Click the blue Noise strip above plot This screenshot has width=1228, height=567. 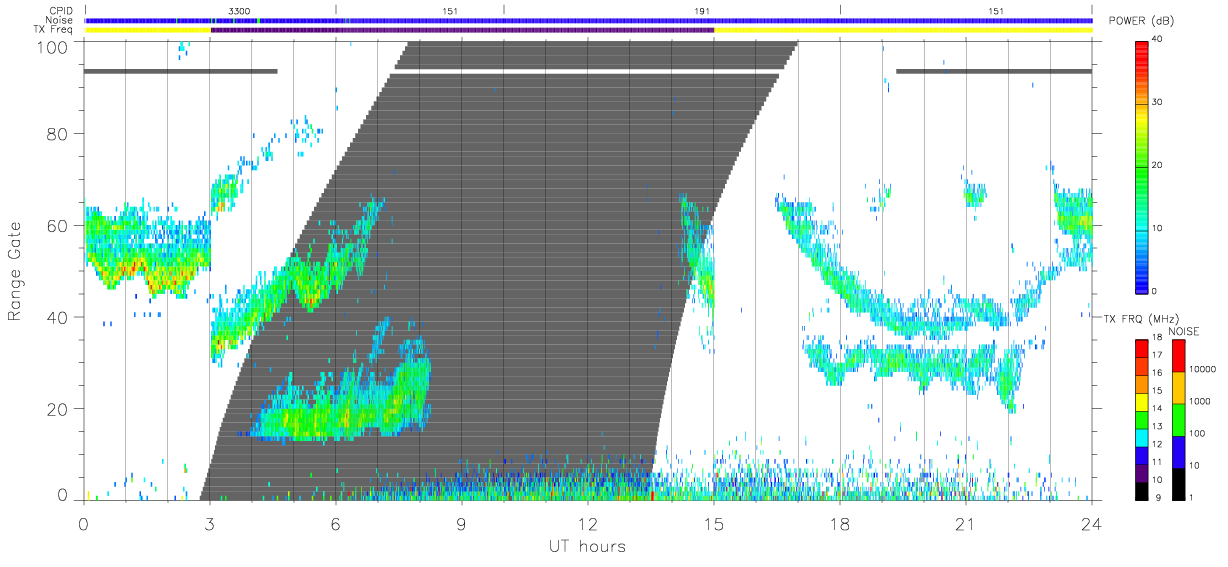coord(588,20)
